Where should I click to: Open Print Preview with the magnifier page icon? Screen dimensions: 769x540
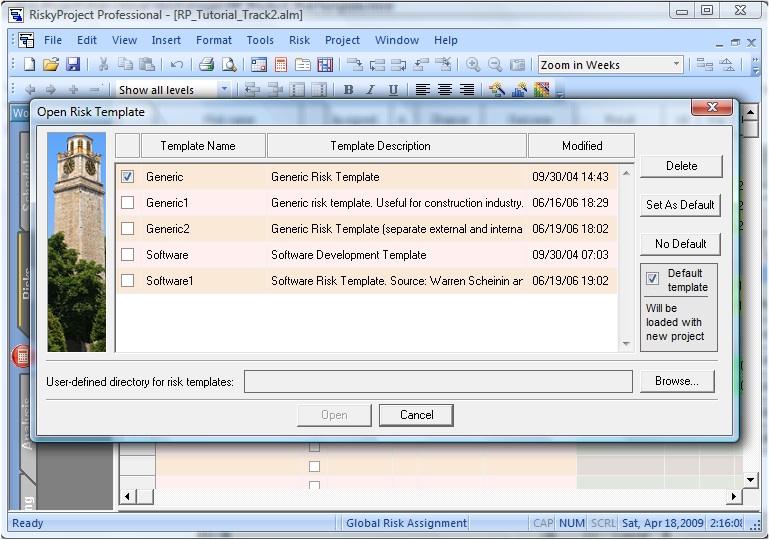(229, 64)
